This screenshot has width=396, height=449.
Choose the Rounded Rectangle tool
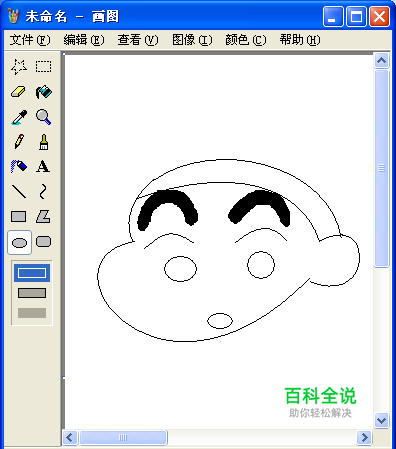[x=44, y=242]
